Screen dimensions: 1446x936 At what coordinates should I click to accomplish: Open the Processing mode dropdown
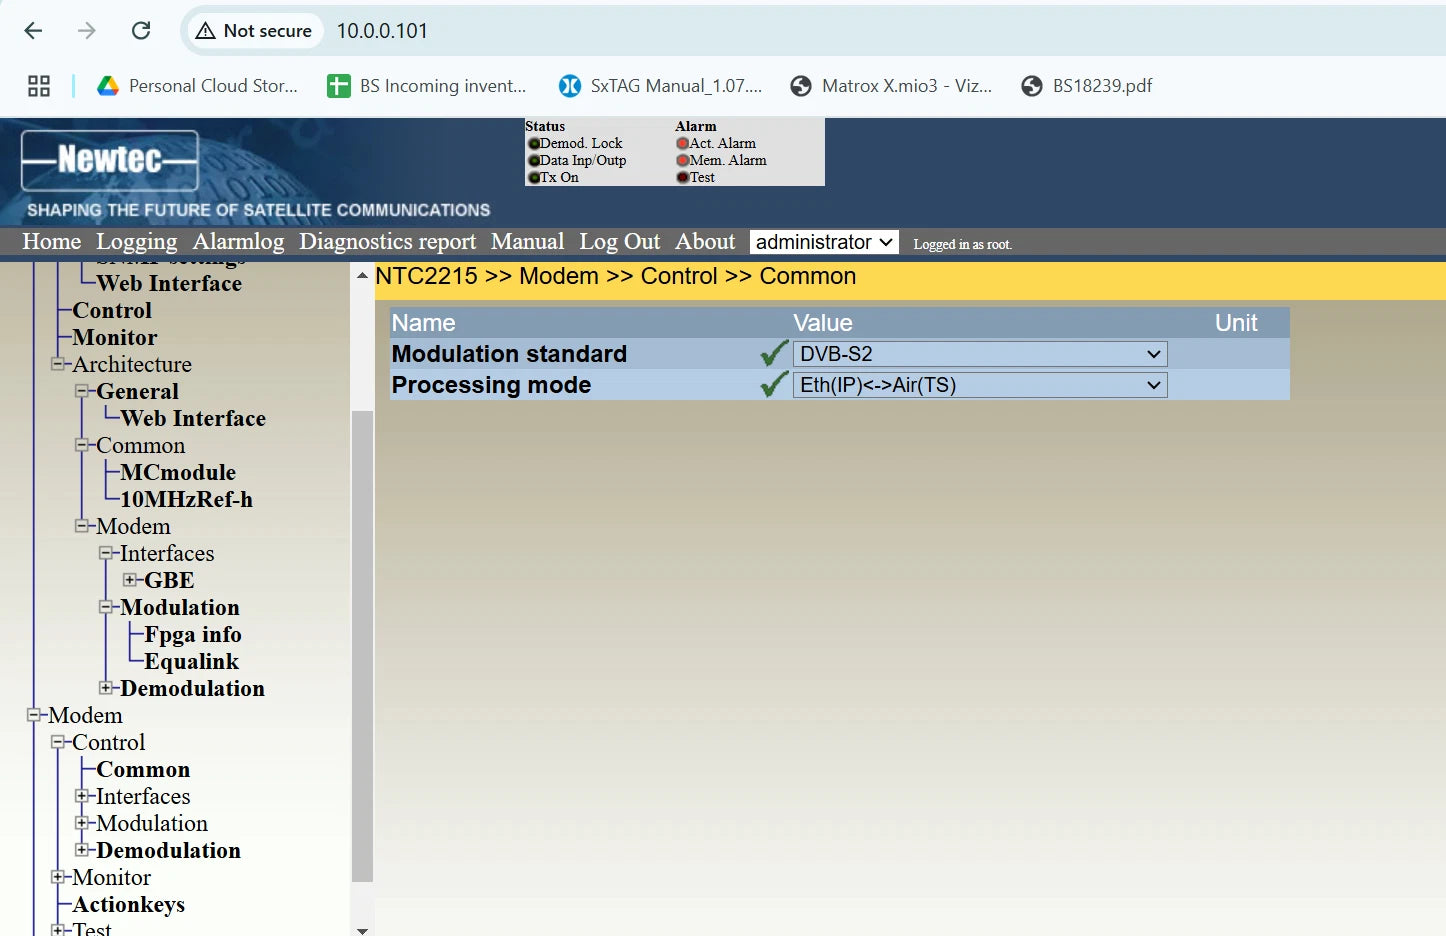click(x=979, y=385)
